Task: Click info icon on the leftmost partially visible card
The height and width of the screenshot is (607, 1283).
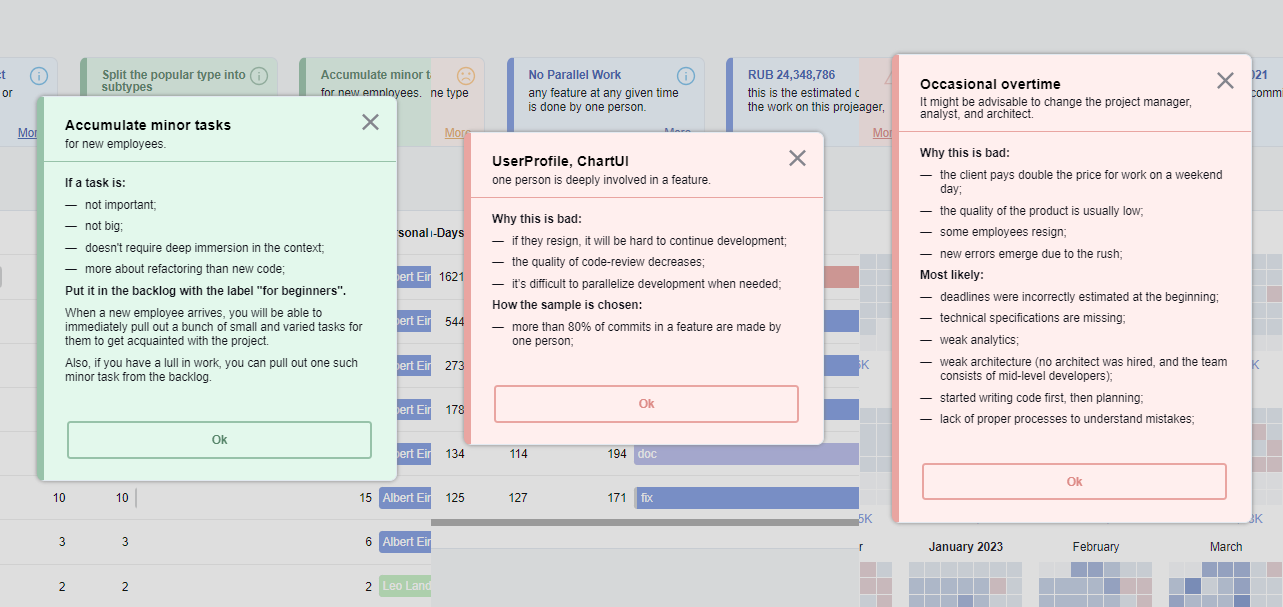Action: pyautogui.click(x=39, y=76)
